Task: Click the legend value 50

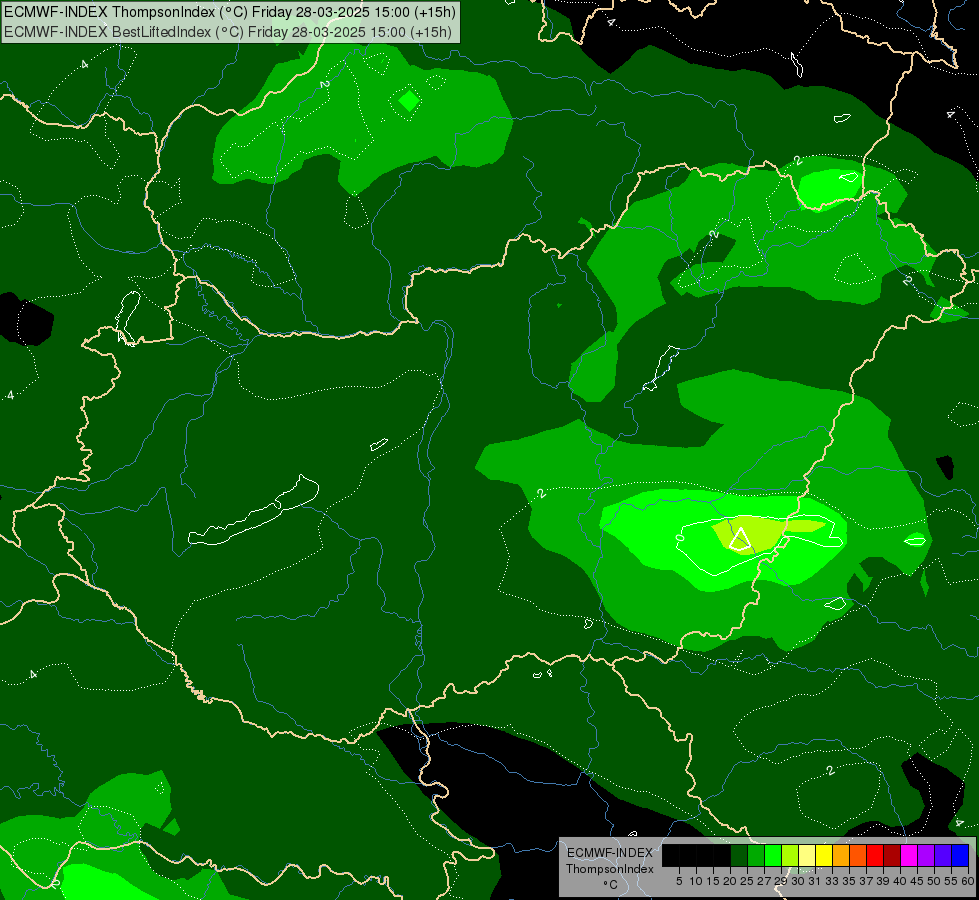Action: point(934,881)
